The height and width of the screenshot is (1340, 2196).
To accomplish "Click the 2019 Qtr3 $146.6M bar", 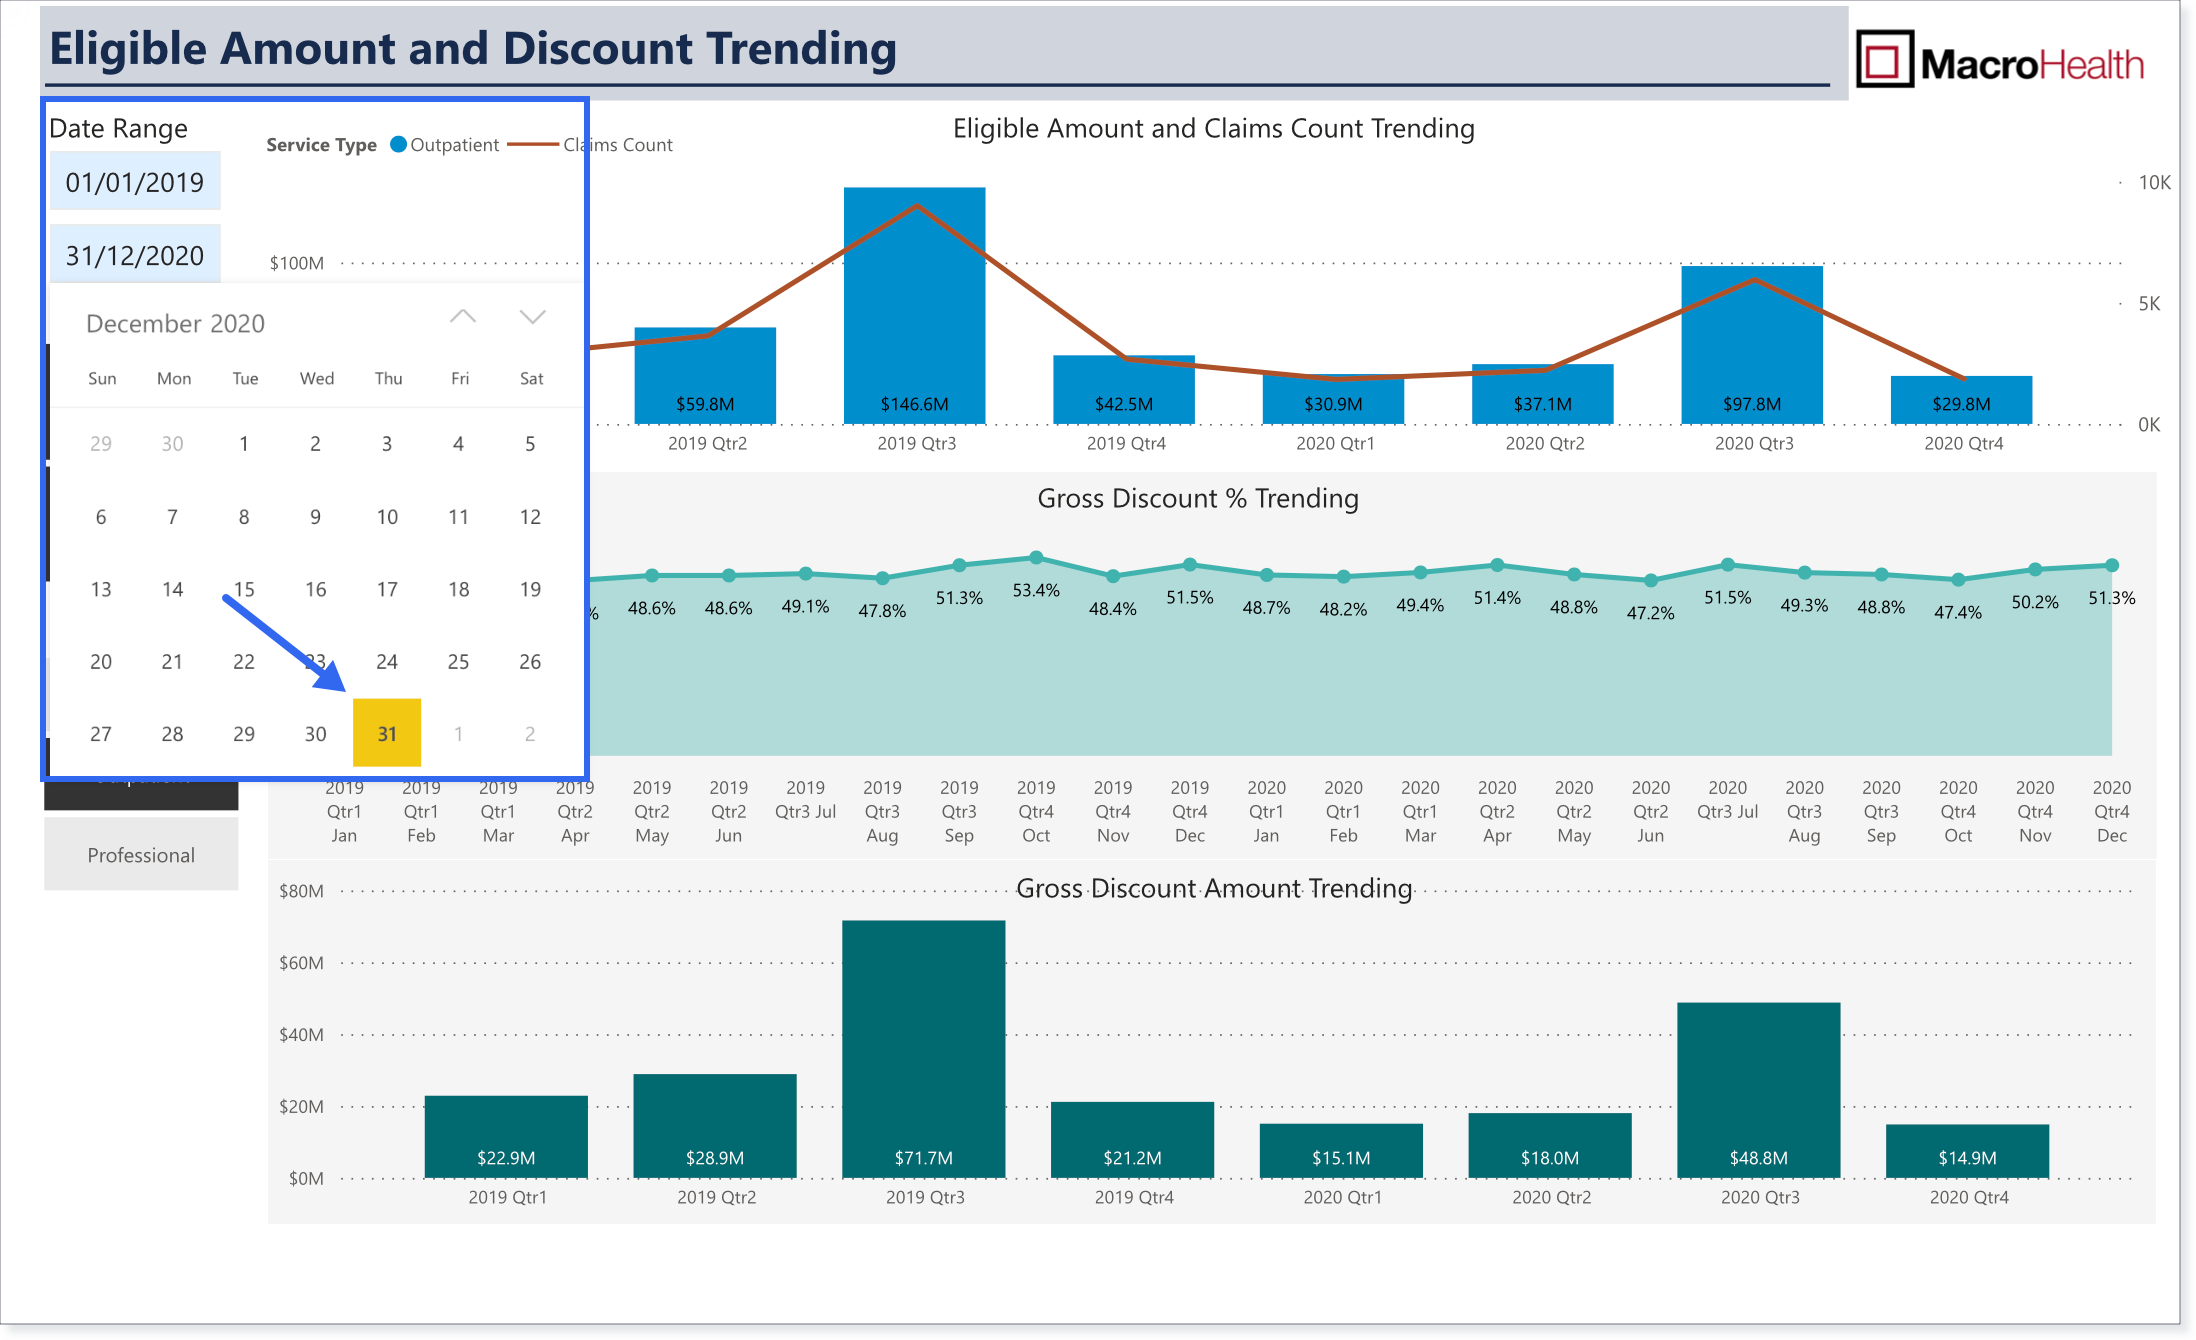I will [915, 306].
